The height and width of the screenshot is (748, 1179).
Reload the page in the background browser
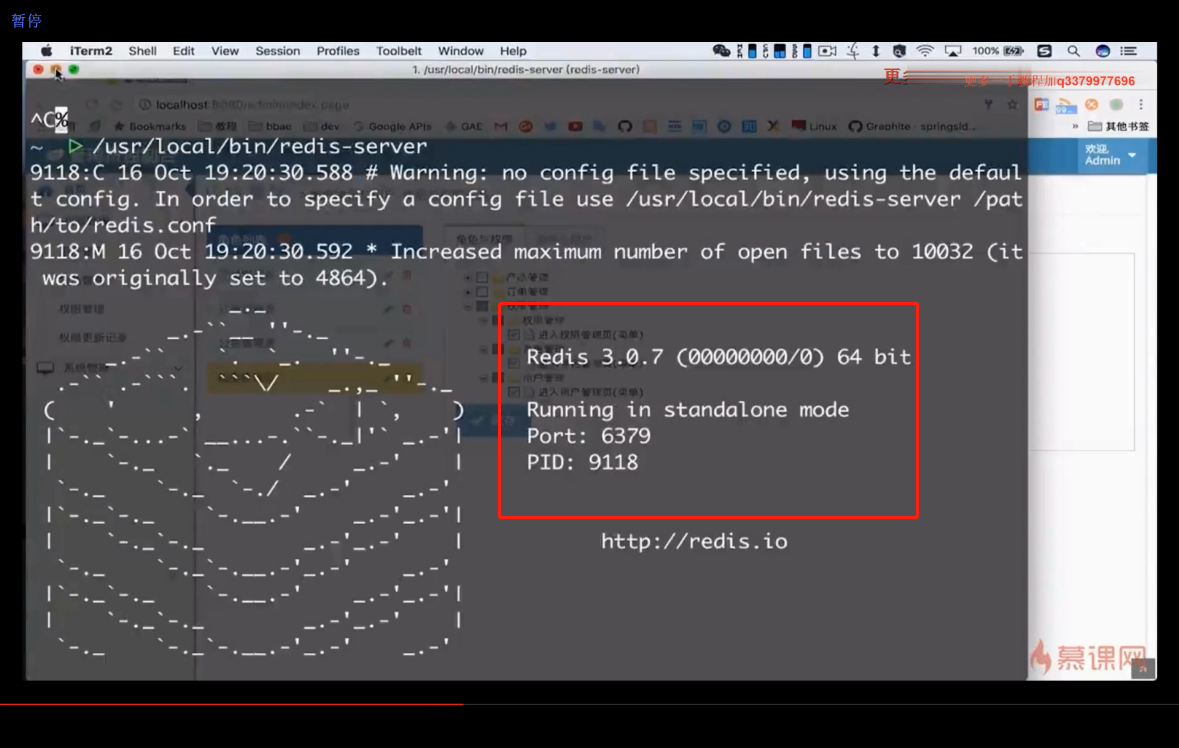point(117,104)
